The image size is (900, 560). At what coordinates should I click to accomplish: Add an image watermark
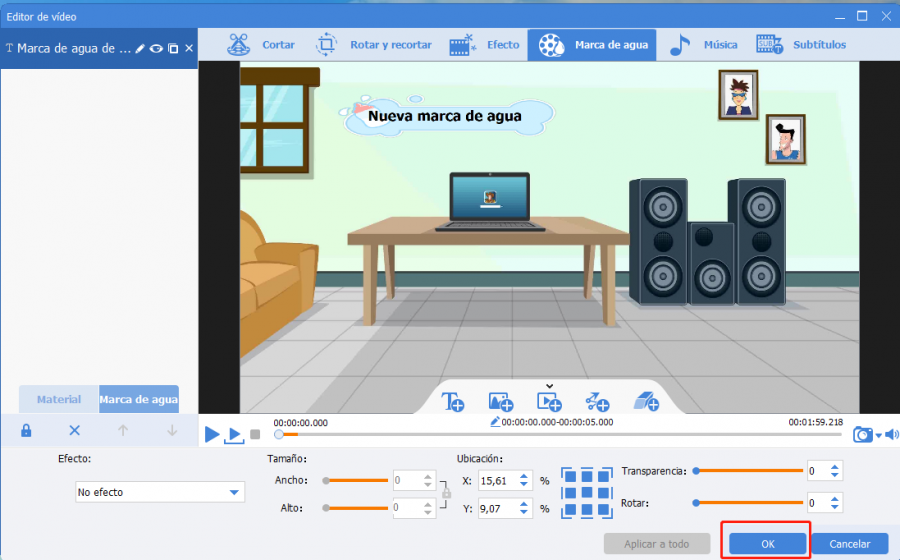click(501, 402)
